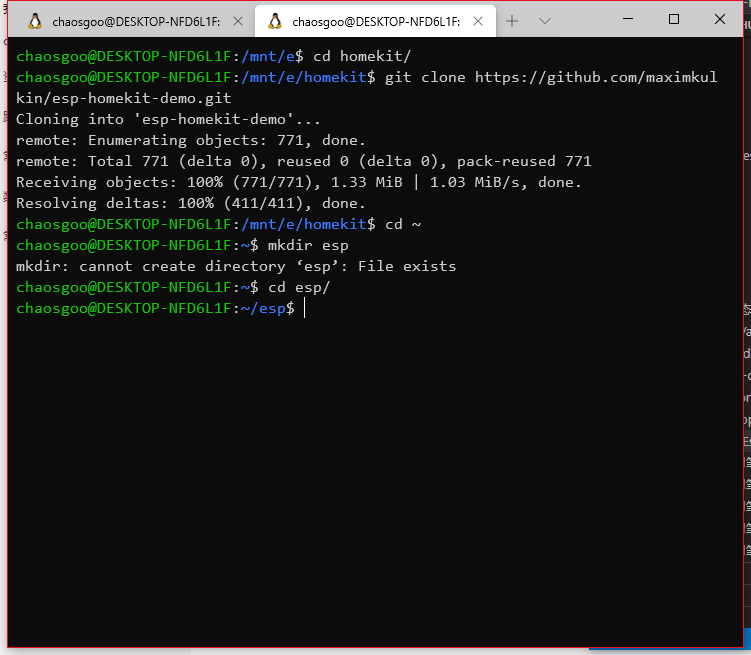Close the active second terminal tab
This screenshot has height=655, width=751.
click(476, 21)
